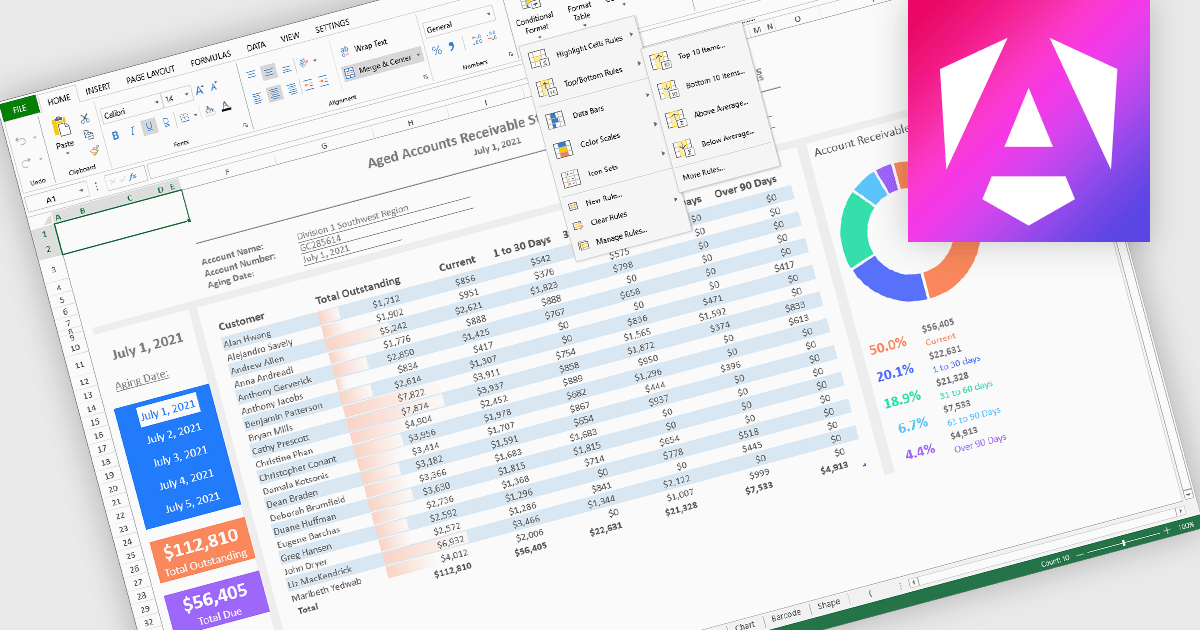Select Color Scales in the menu
Viewport: 1200px width, 630px height.
pos(599,138)
